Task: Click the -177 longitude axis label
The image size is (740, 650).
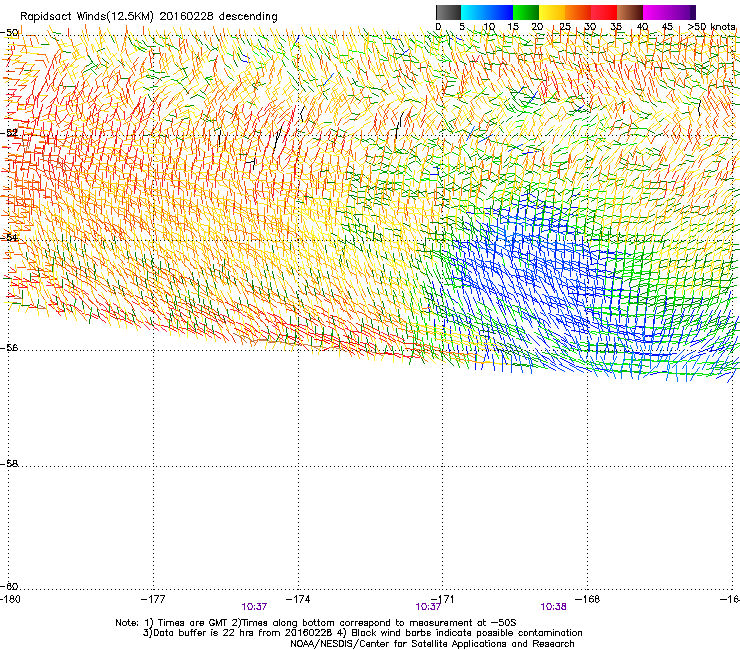Action: pyautogui.click(x=153, y=599)
